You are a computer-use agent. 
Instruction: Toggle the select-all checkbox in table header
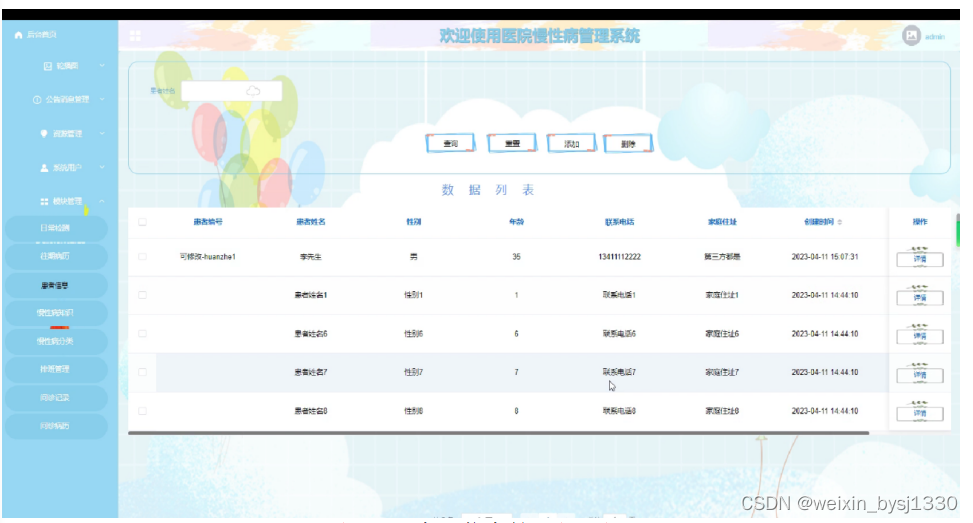(143, 222)
